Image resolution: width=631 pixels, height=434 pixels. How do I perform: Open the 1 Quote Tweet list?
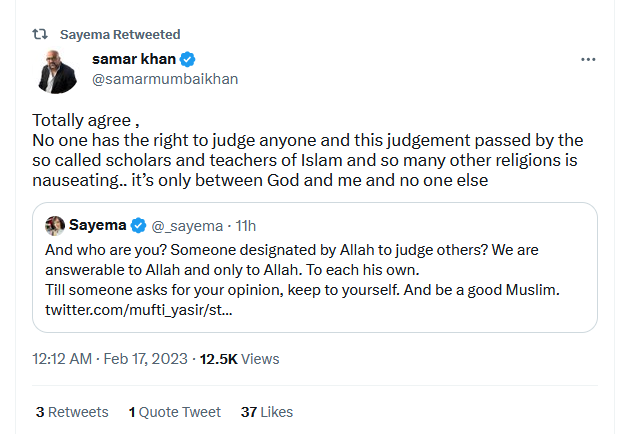174,411
